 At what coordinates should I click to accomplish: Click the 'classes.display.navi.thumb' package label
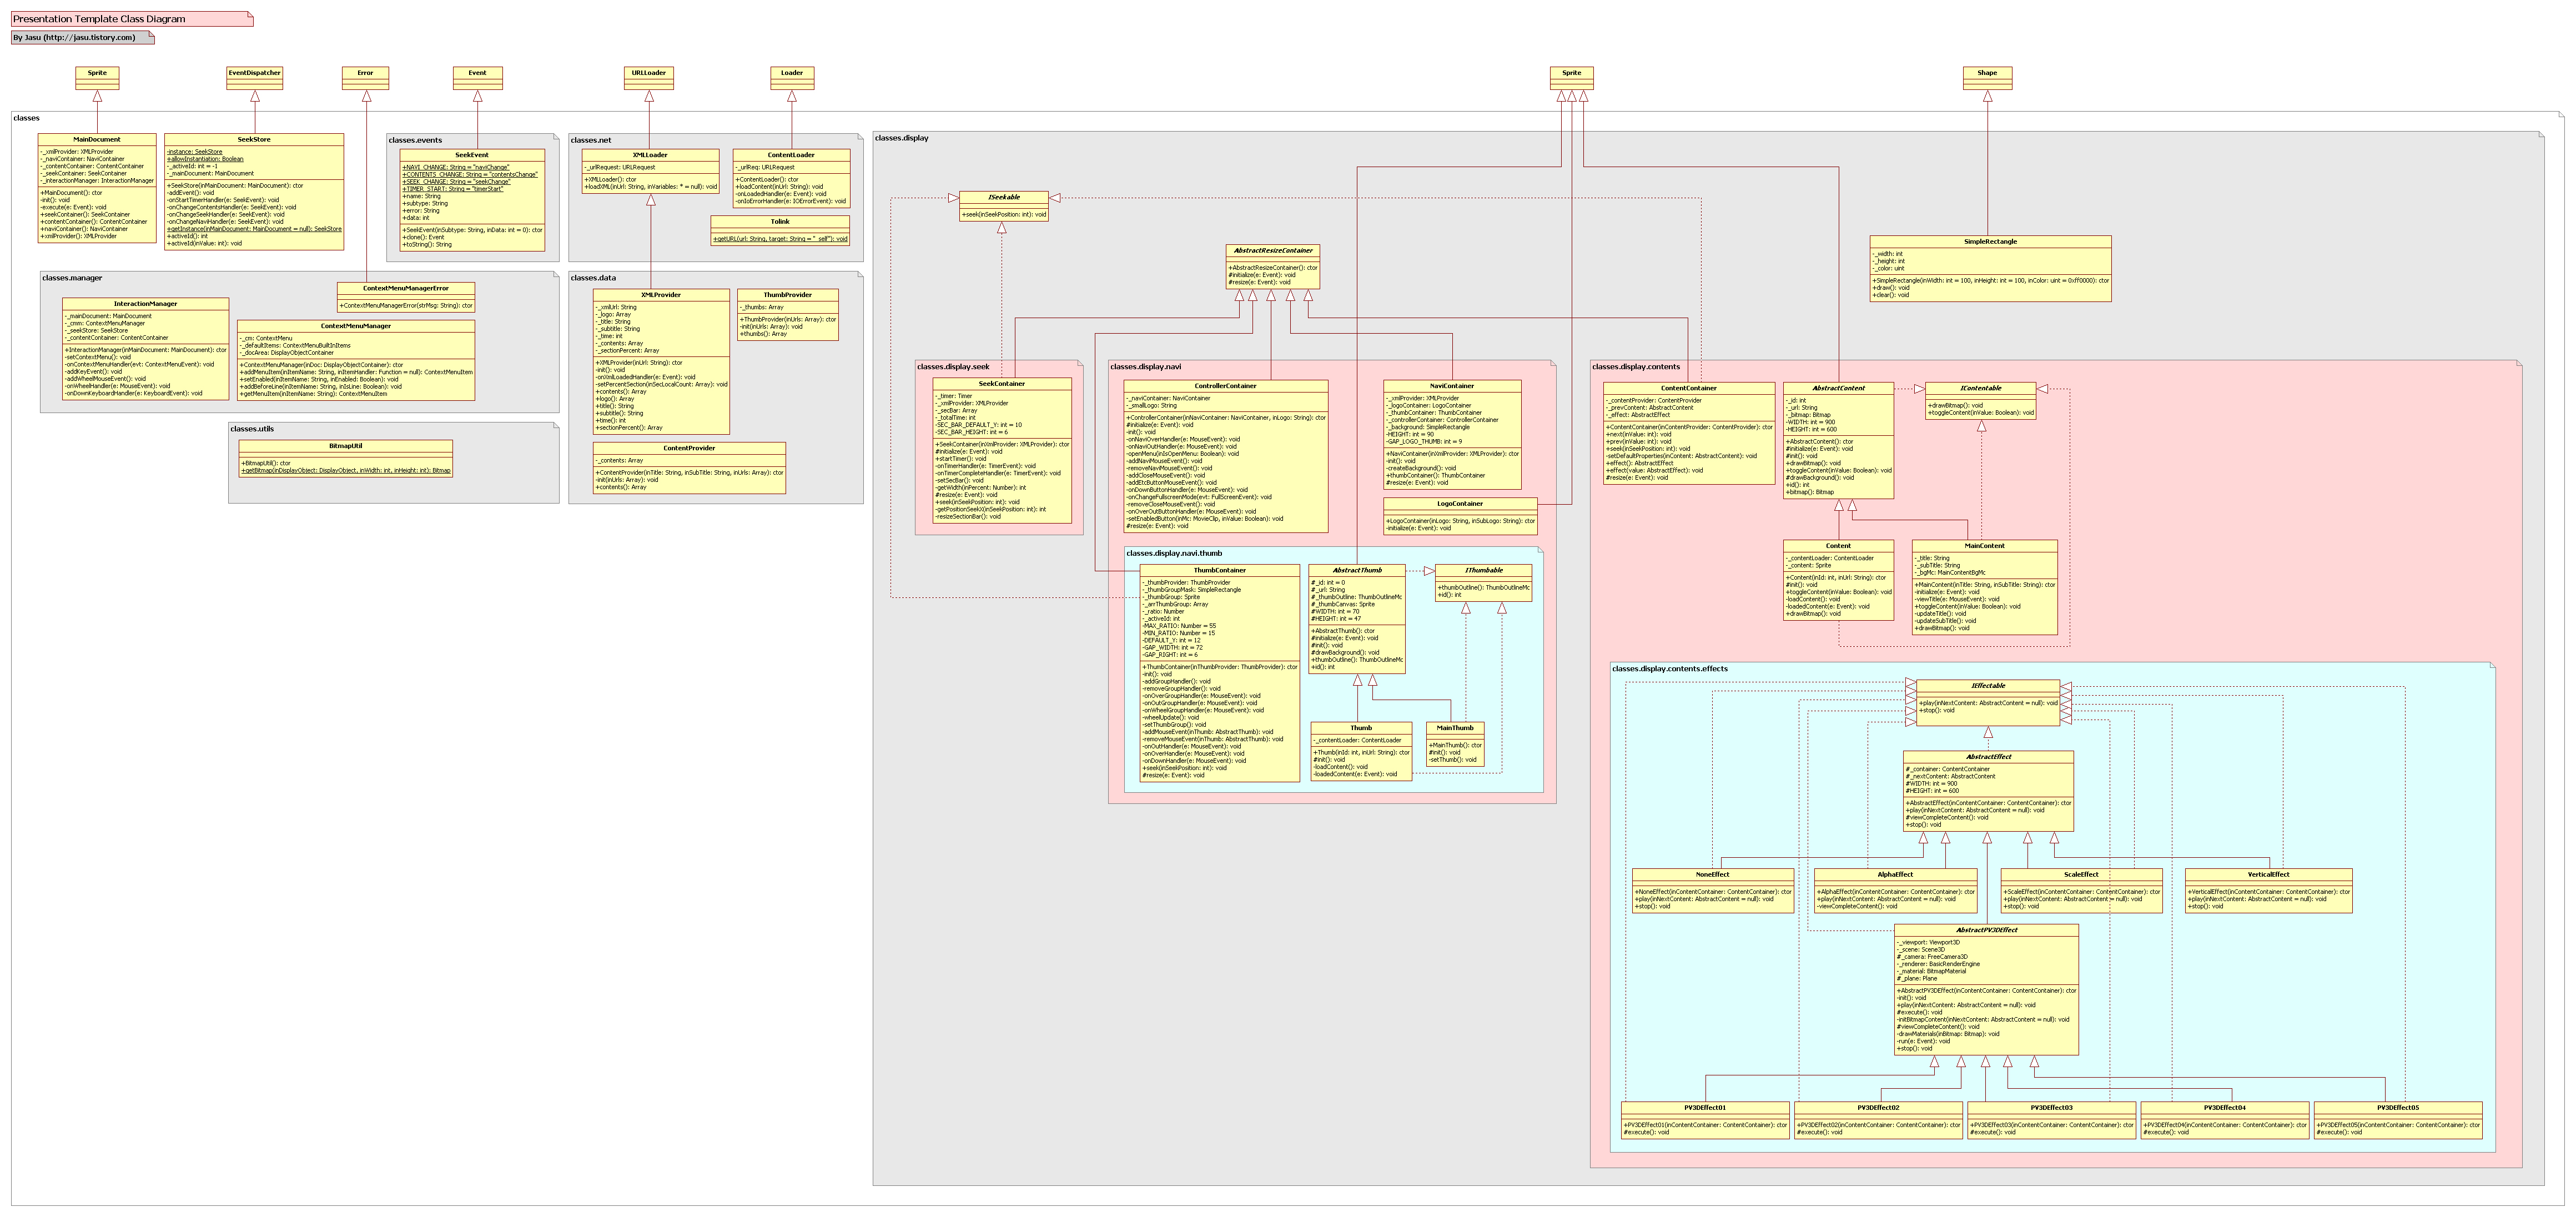point(1174,553)
